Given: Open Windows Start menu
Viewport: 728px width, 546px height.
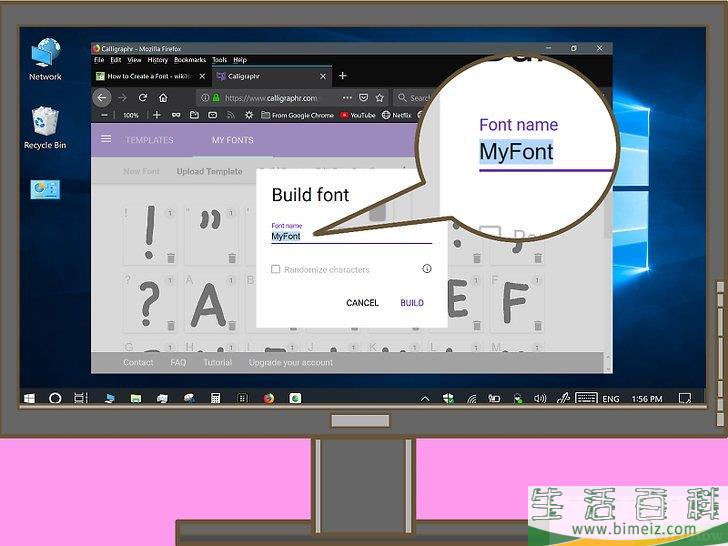Looking at the screenshot, I should pos(29,398).
